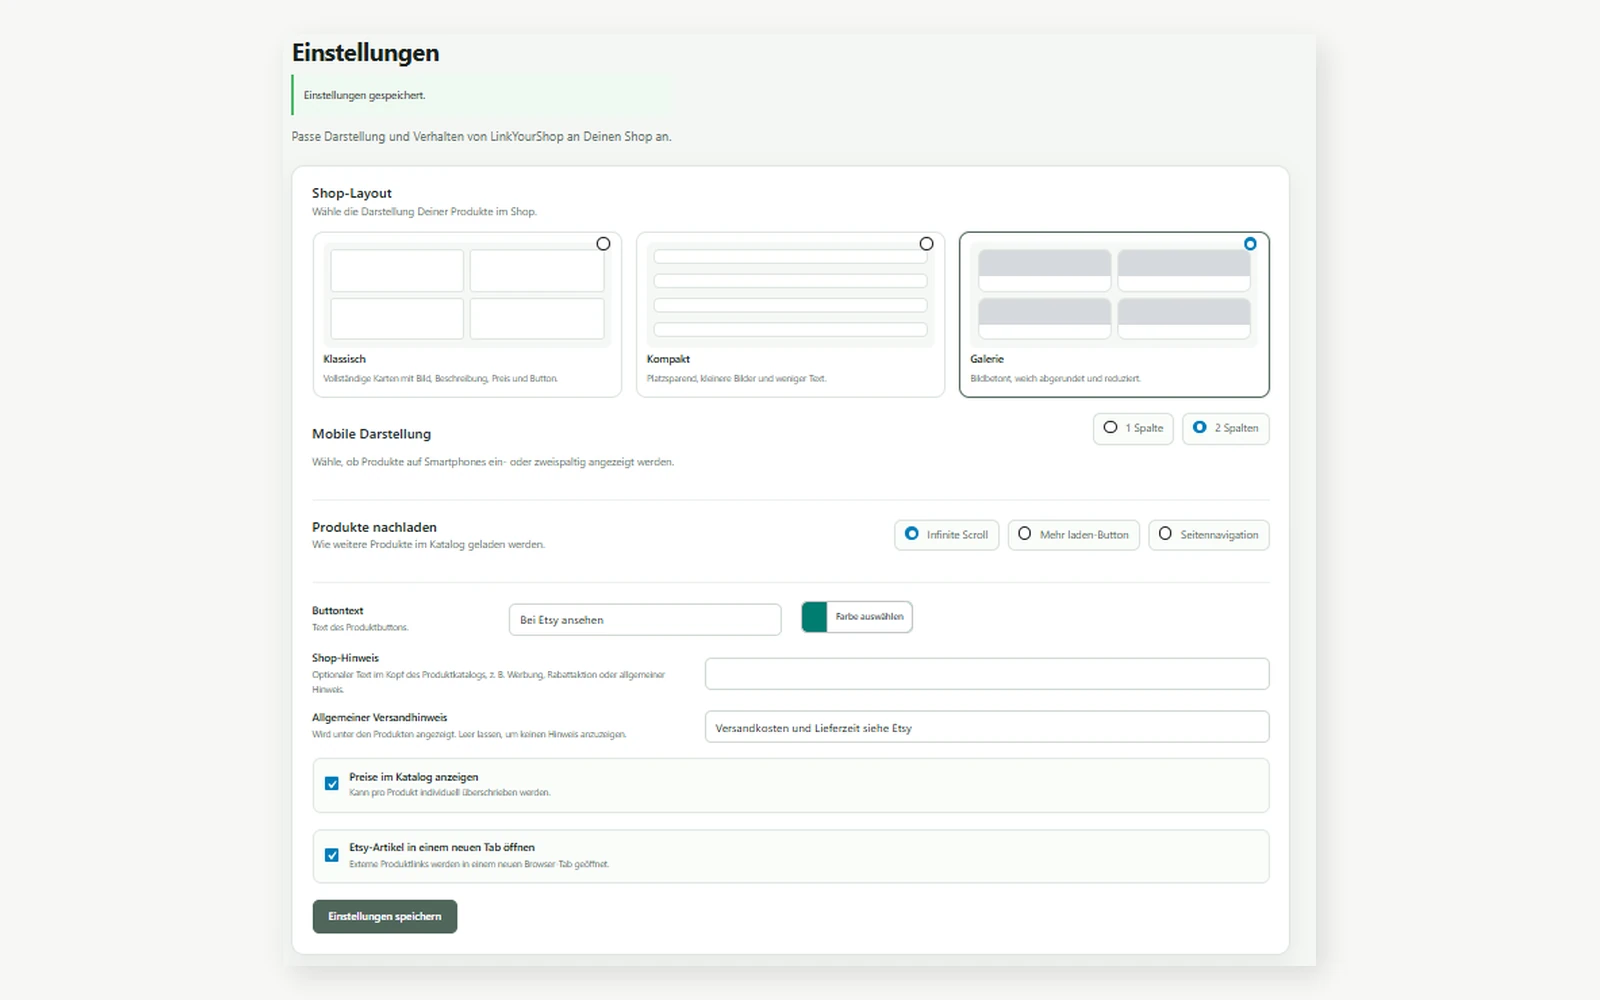This screenshot has height=1000, width=1600.
Task: Click the Allgemeiner Versandhinweis label
Action: click(x=379, y=718)
